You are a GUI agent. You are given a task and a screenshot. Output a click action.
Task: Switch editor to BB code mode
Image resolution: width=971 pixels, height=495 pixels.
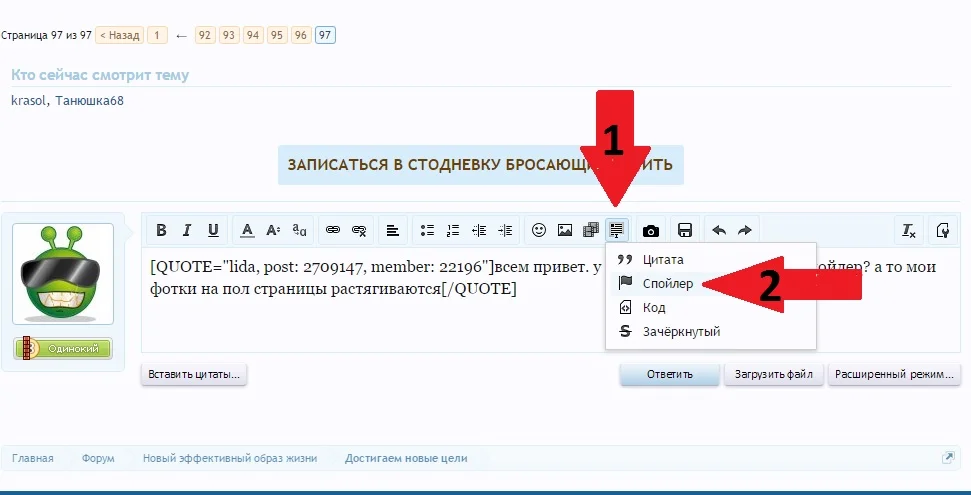coord(943,230)
